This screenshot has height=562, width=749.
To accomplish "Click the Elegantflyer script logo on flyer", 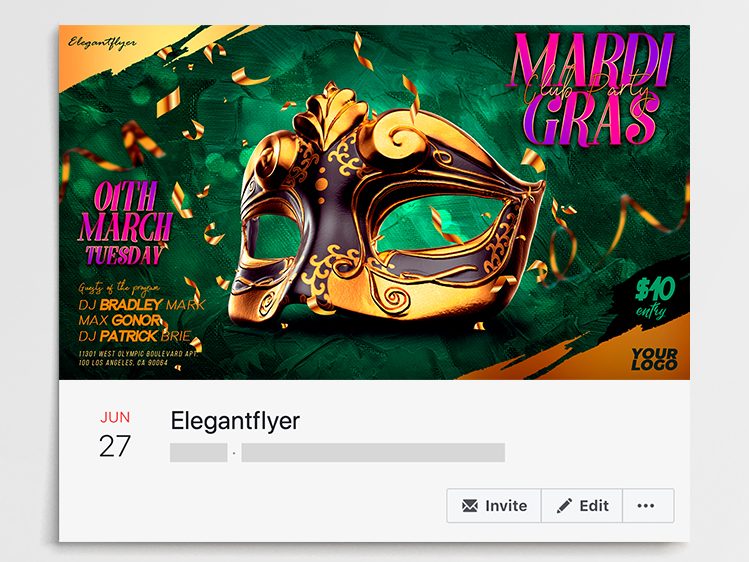I will coord(102,43).
